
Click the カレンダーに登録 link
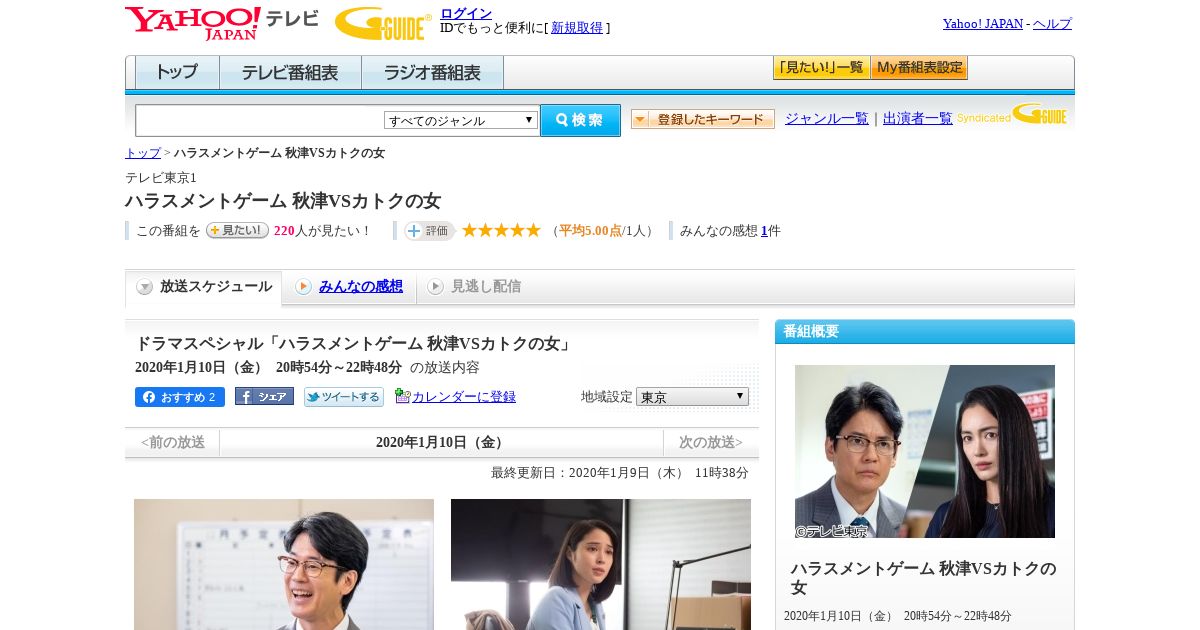pos(464,396)
